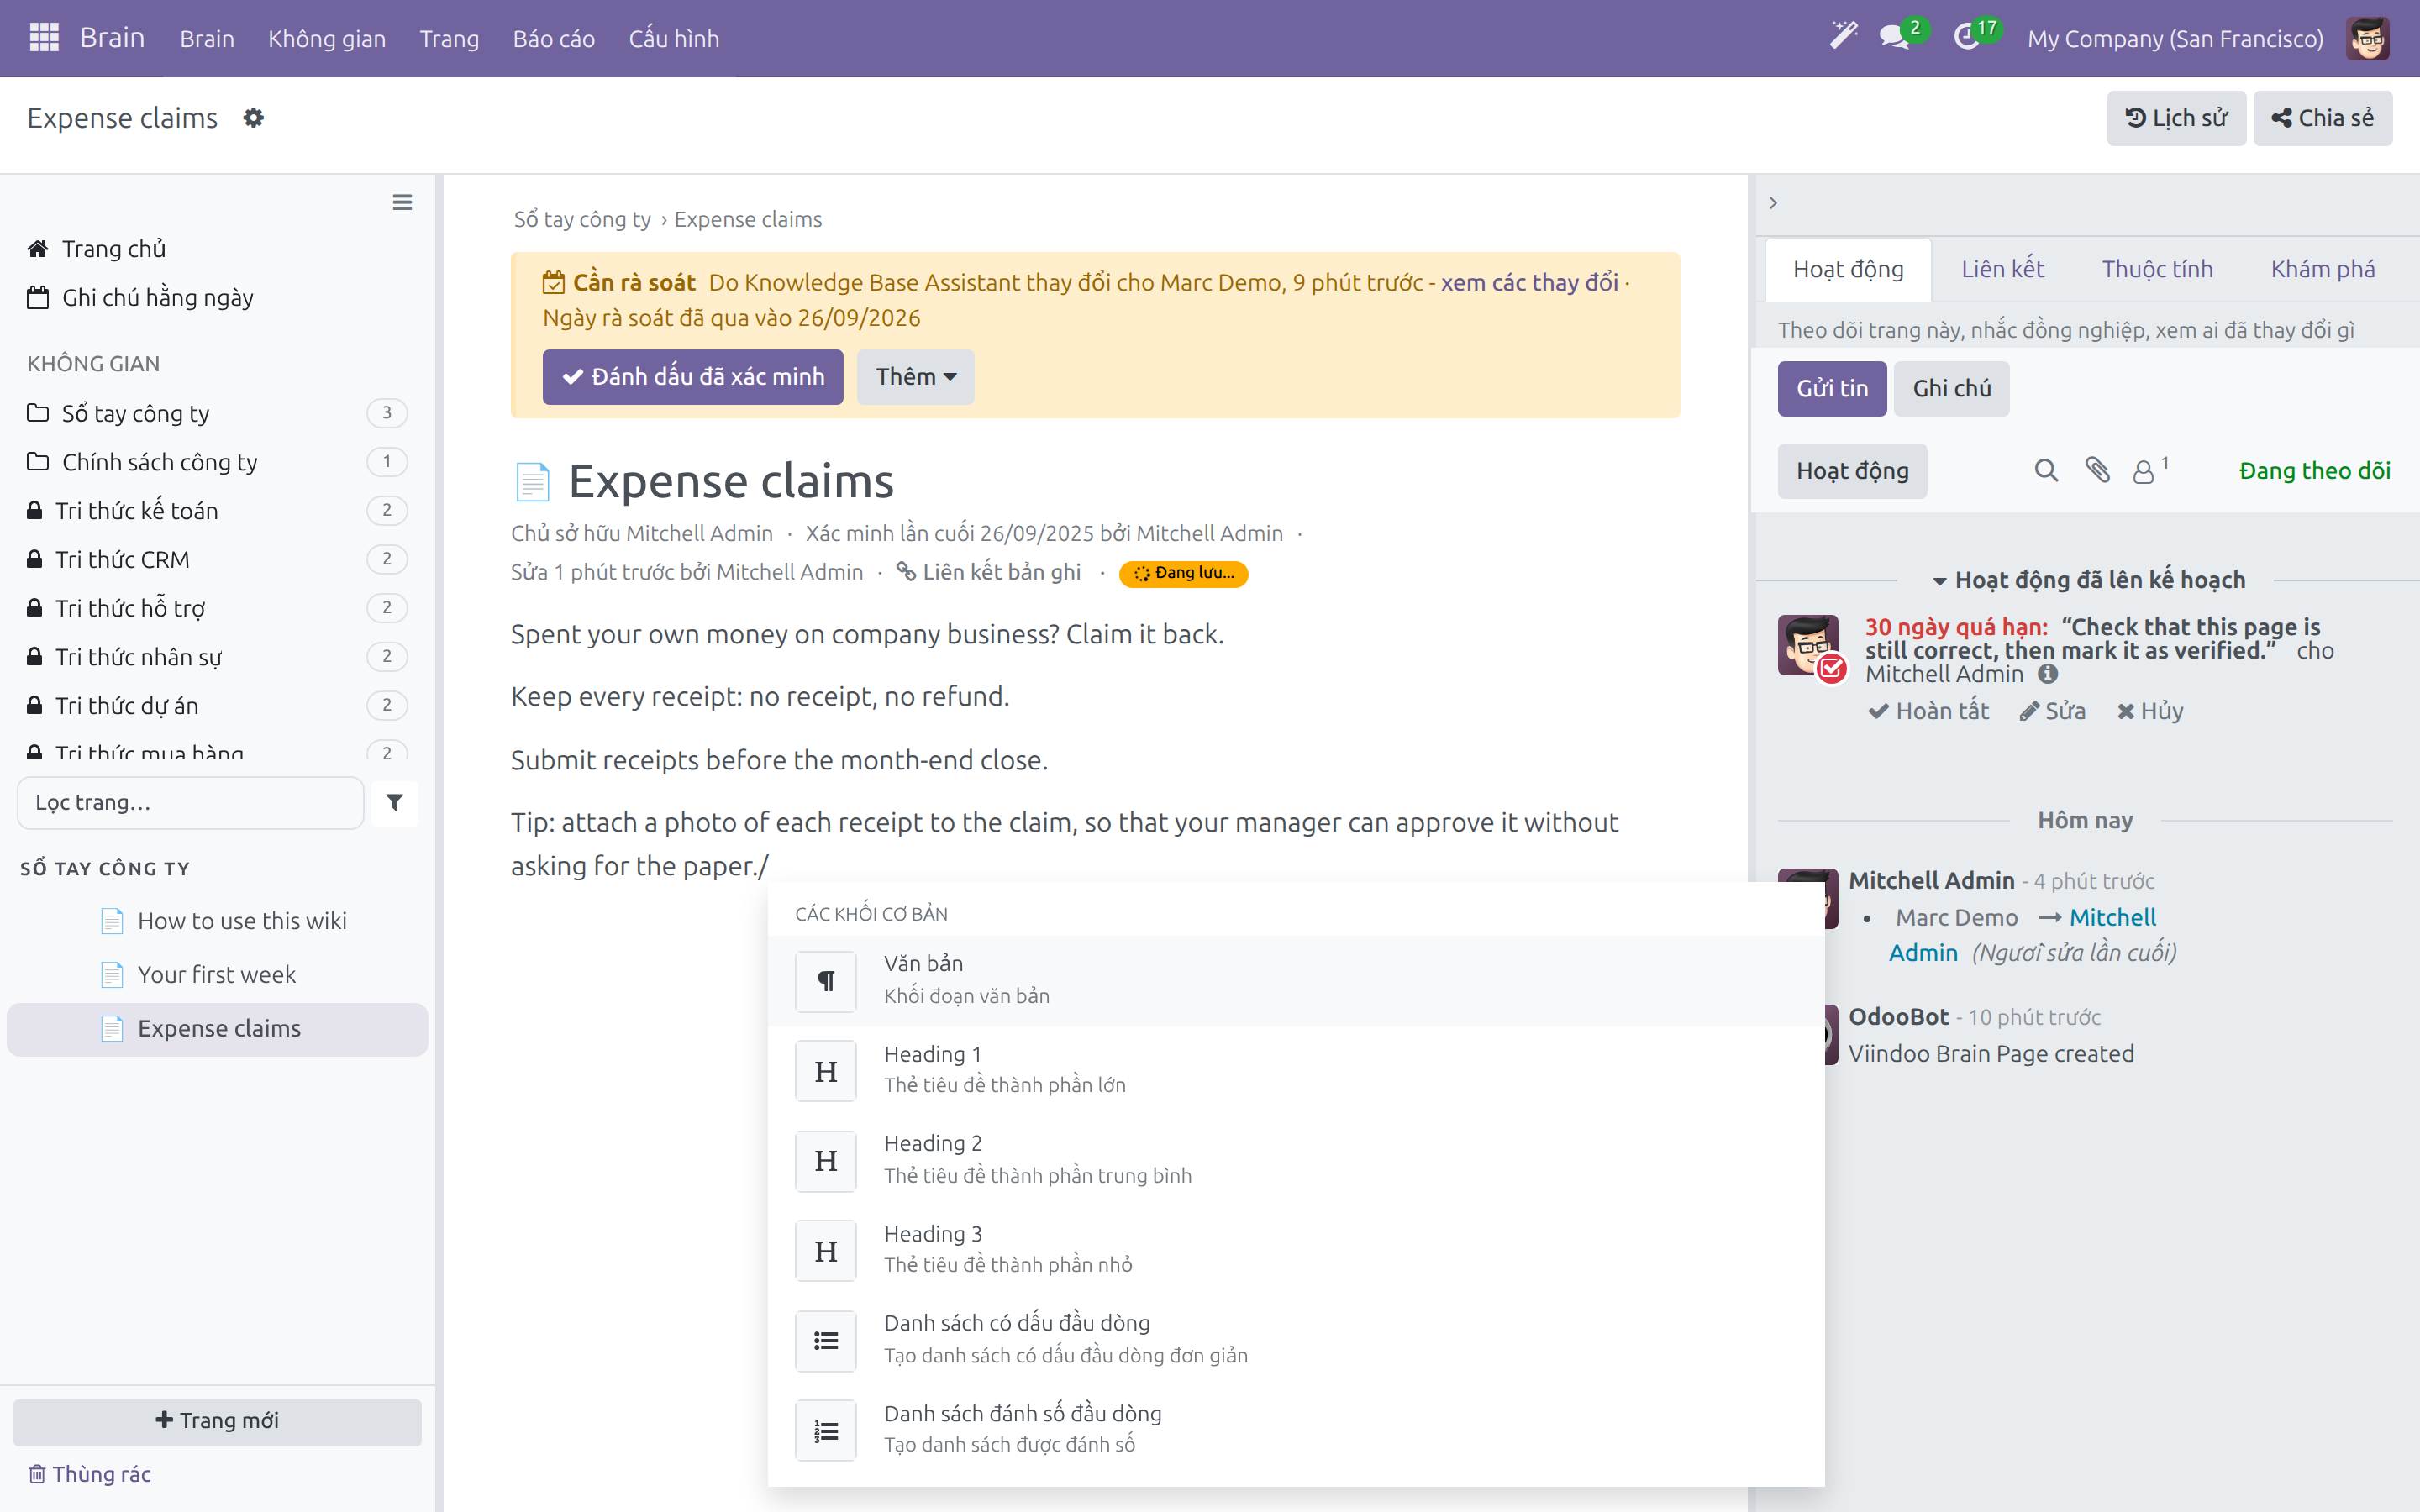Click the paperclip attachments icon

click(2097, 471)
